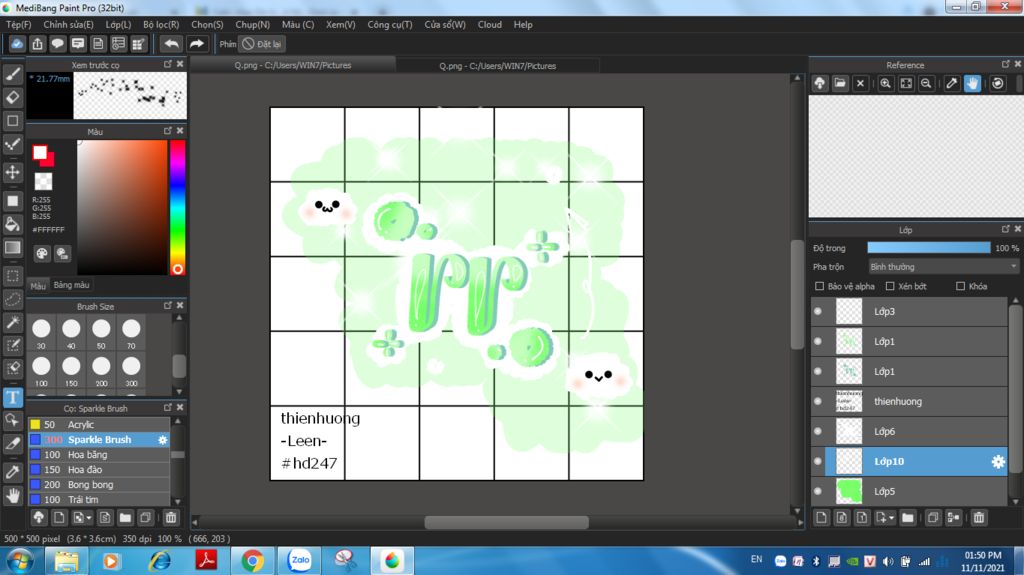The image size is (1024, 575).
Task: Zoom in on the Reference panel
Action: tap(886, 84)
